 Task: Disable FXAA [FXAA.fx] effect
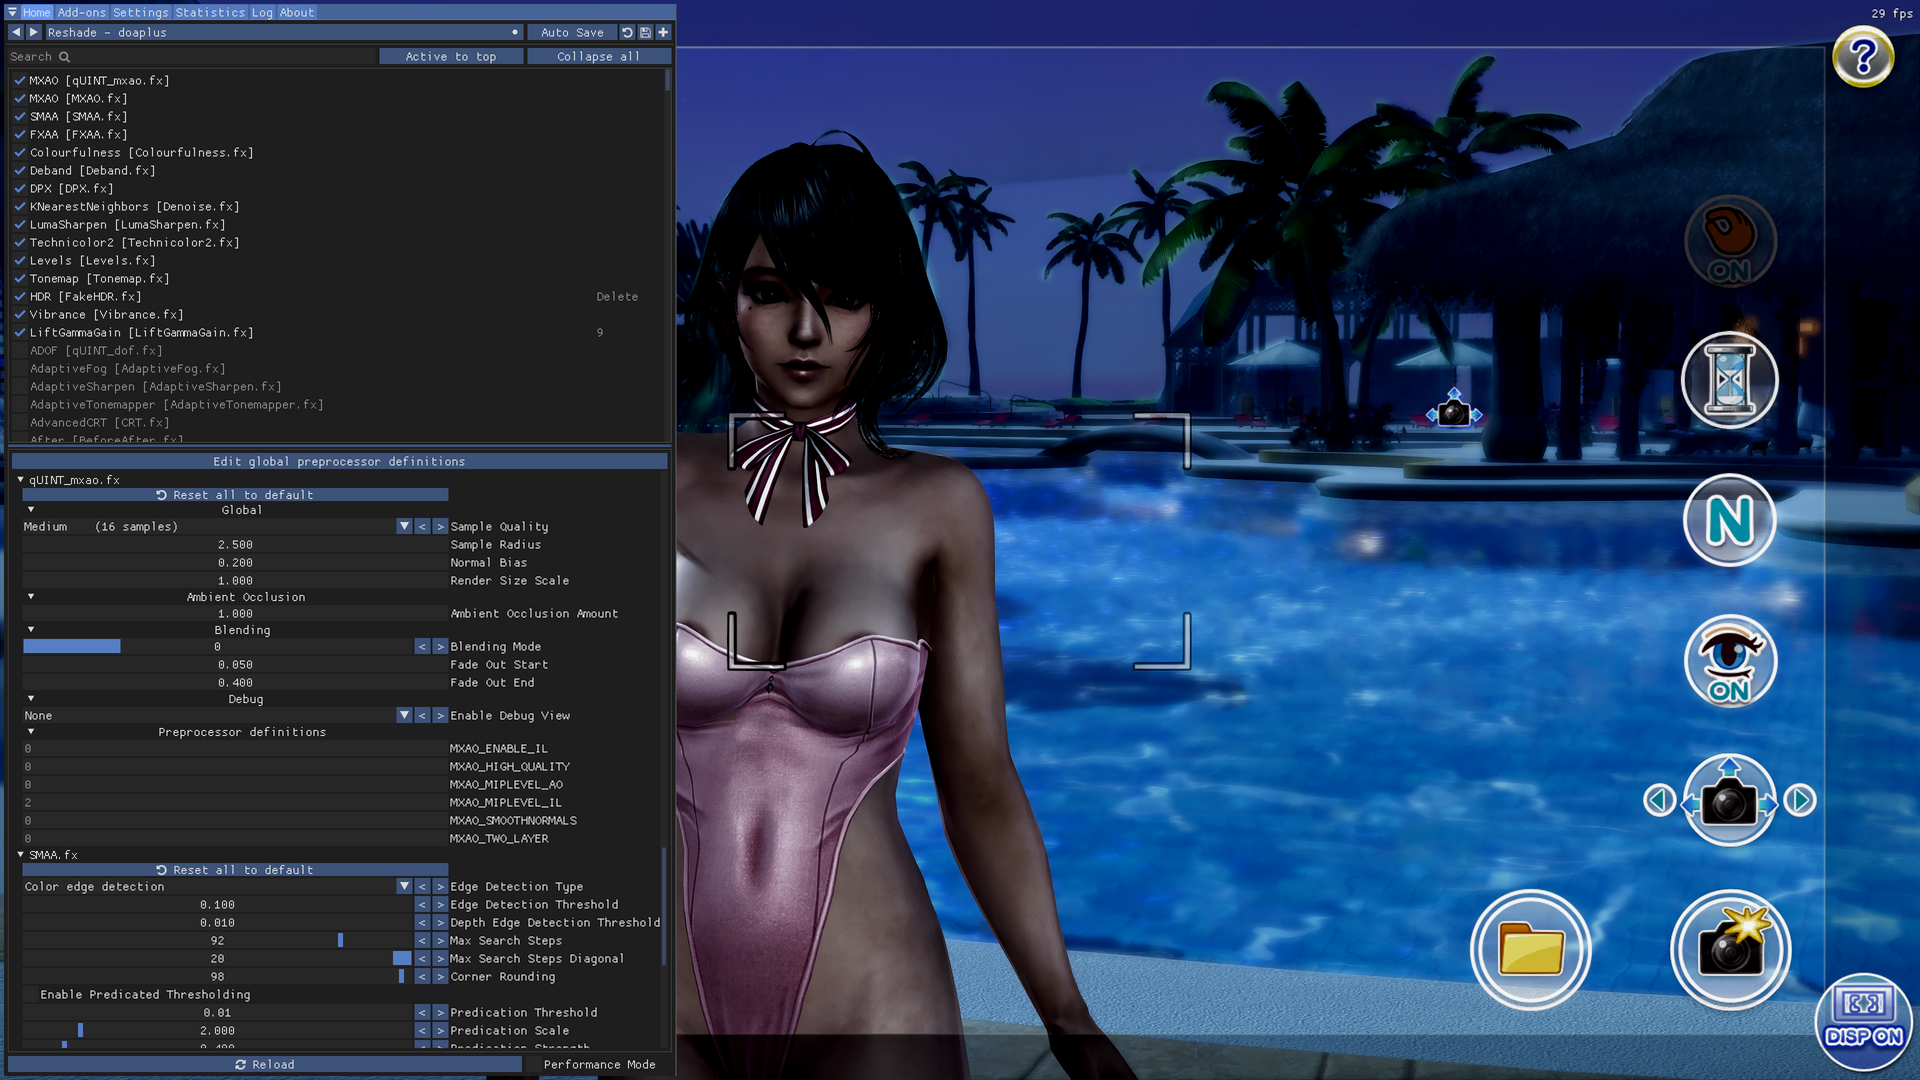point(20,135)
